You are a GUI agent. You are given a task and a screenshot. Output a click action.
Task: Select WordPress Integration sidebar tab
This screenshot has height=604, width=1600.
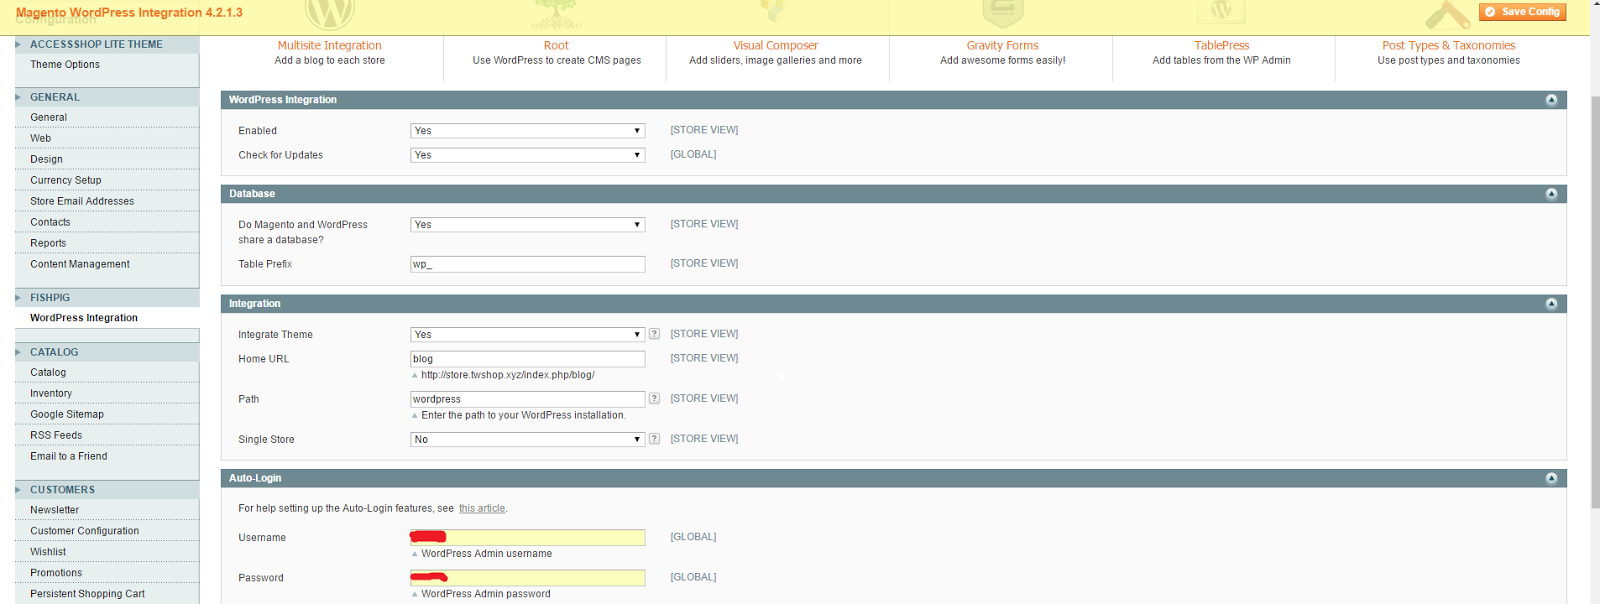click(84, 317)
